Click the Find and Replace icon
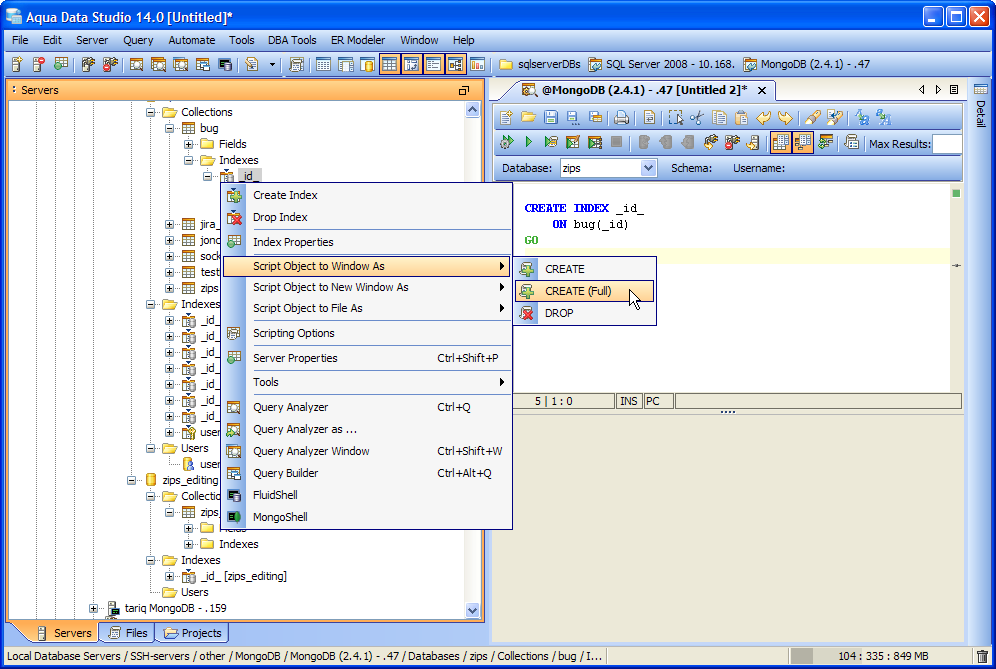 [x=834, y=118]
